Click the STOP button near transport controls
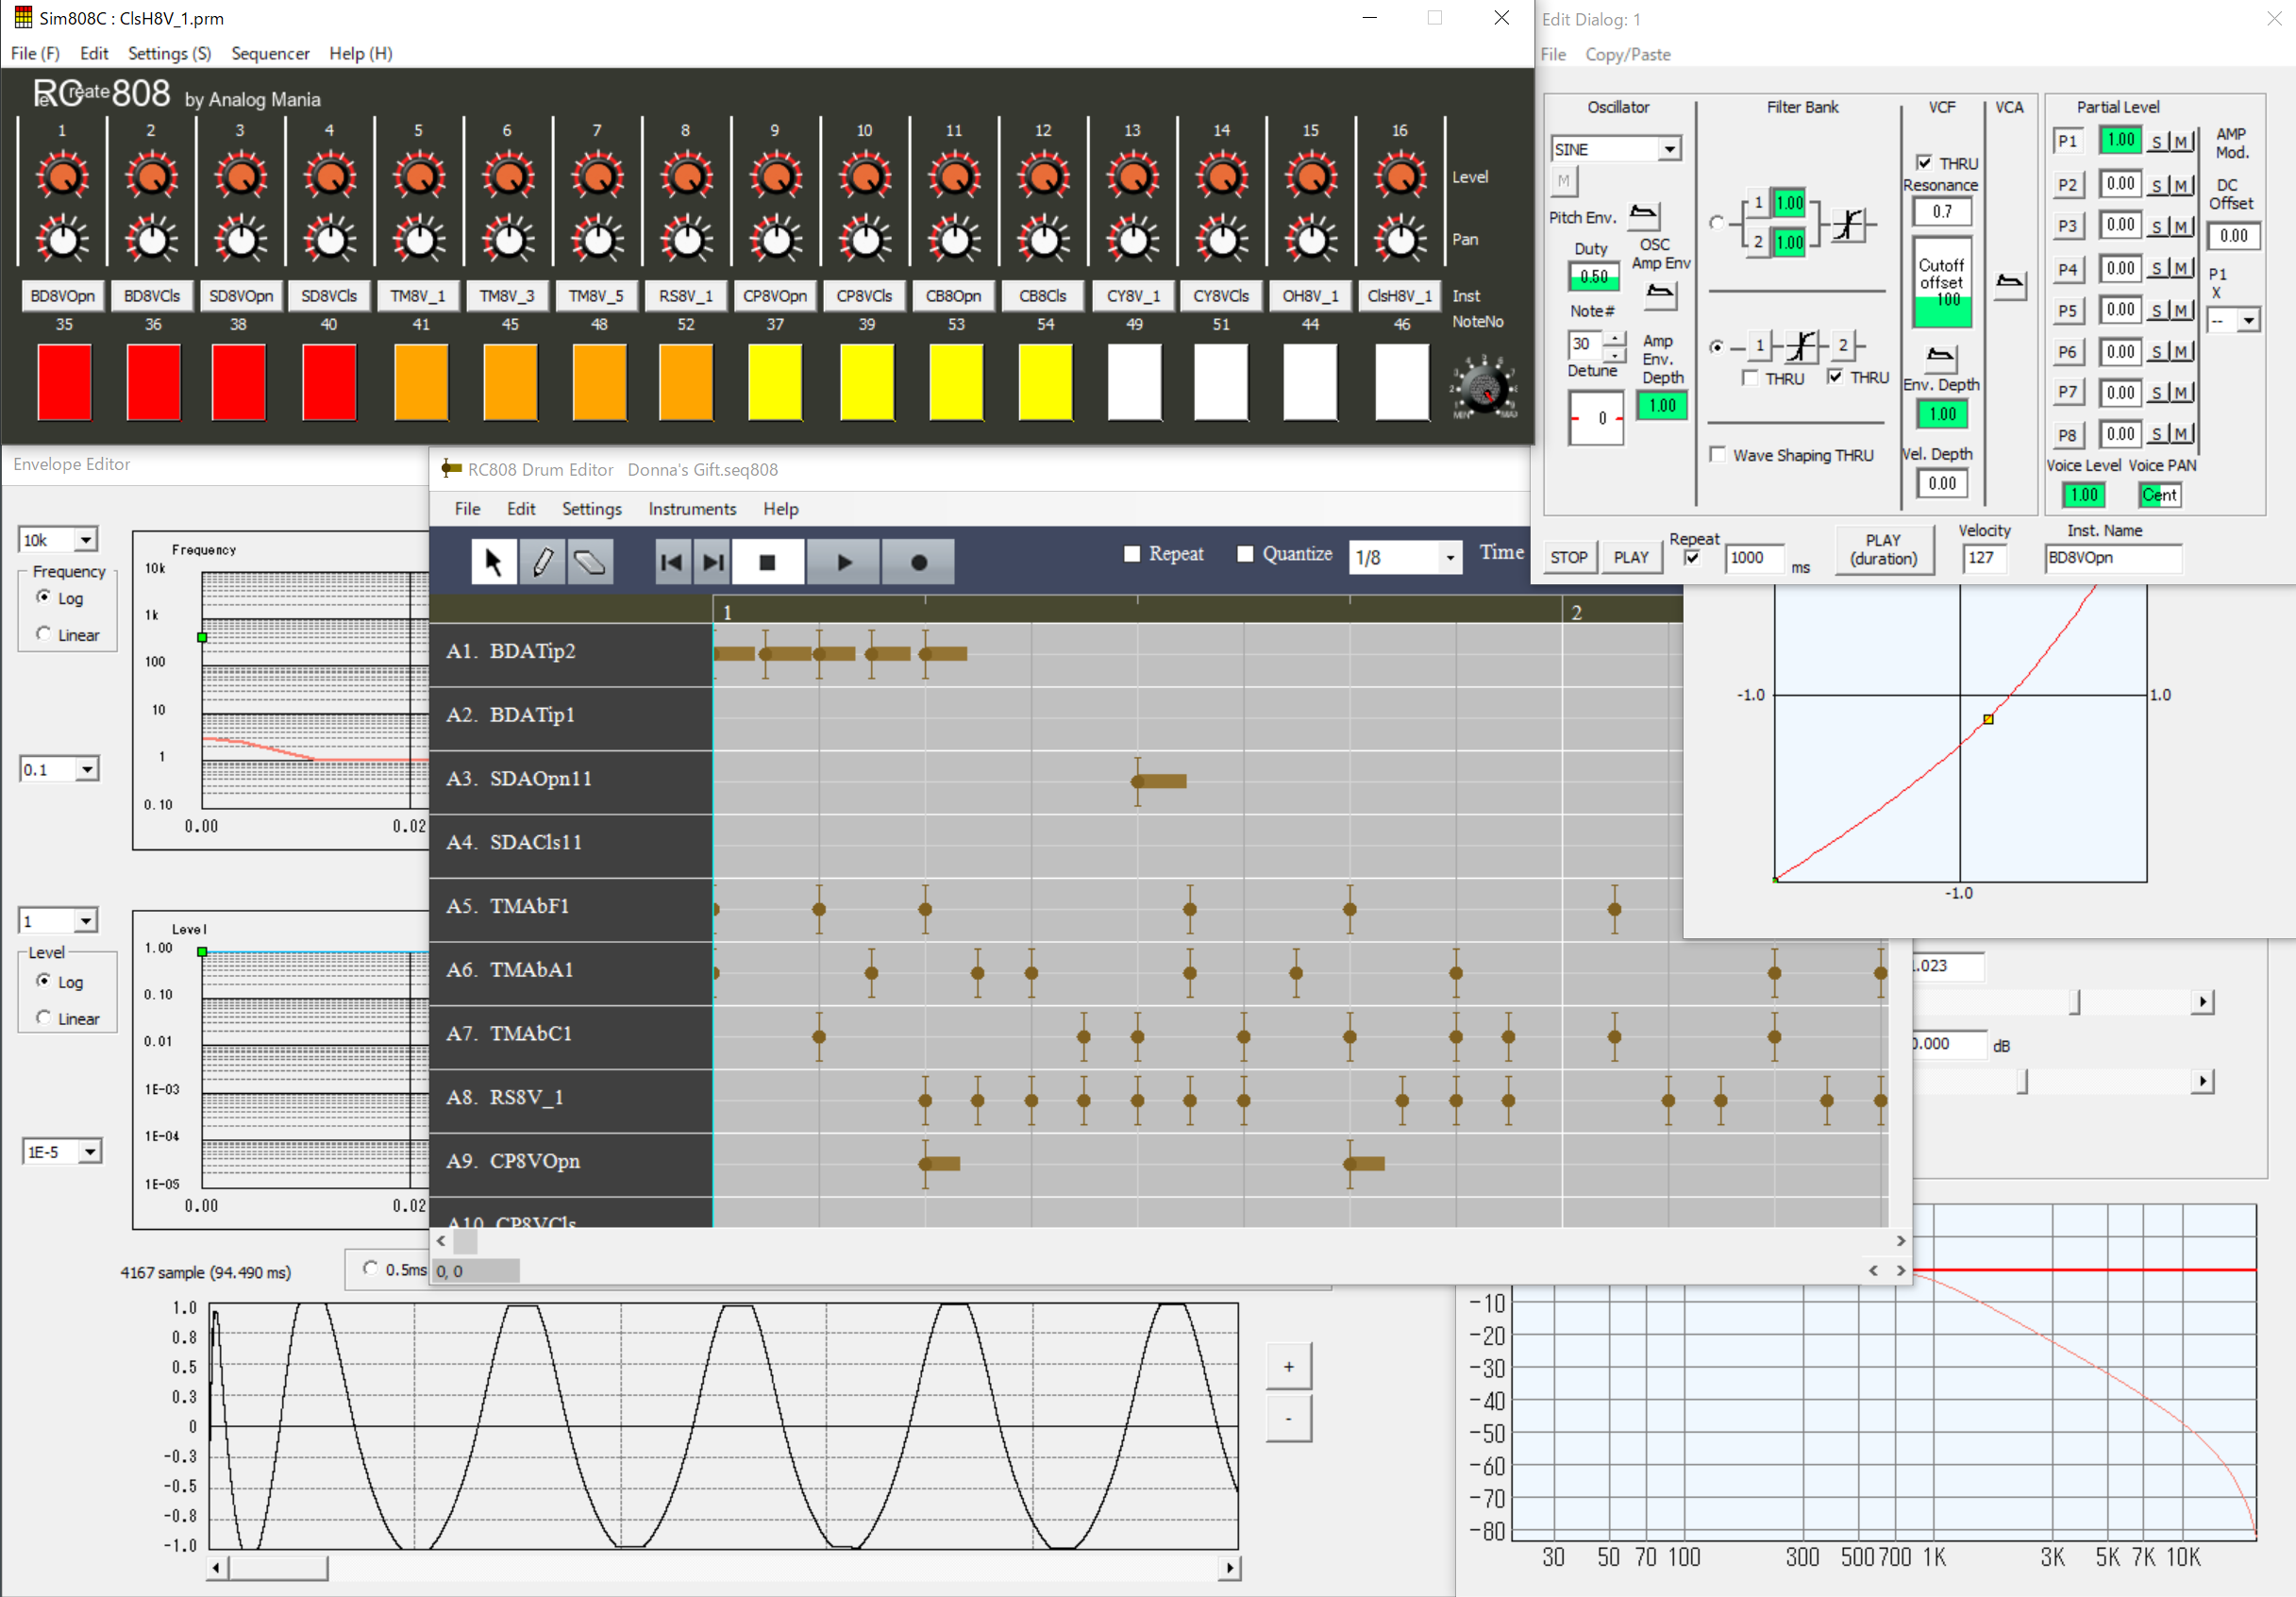 (x=1565, y=557)
